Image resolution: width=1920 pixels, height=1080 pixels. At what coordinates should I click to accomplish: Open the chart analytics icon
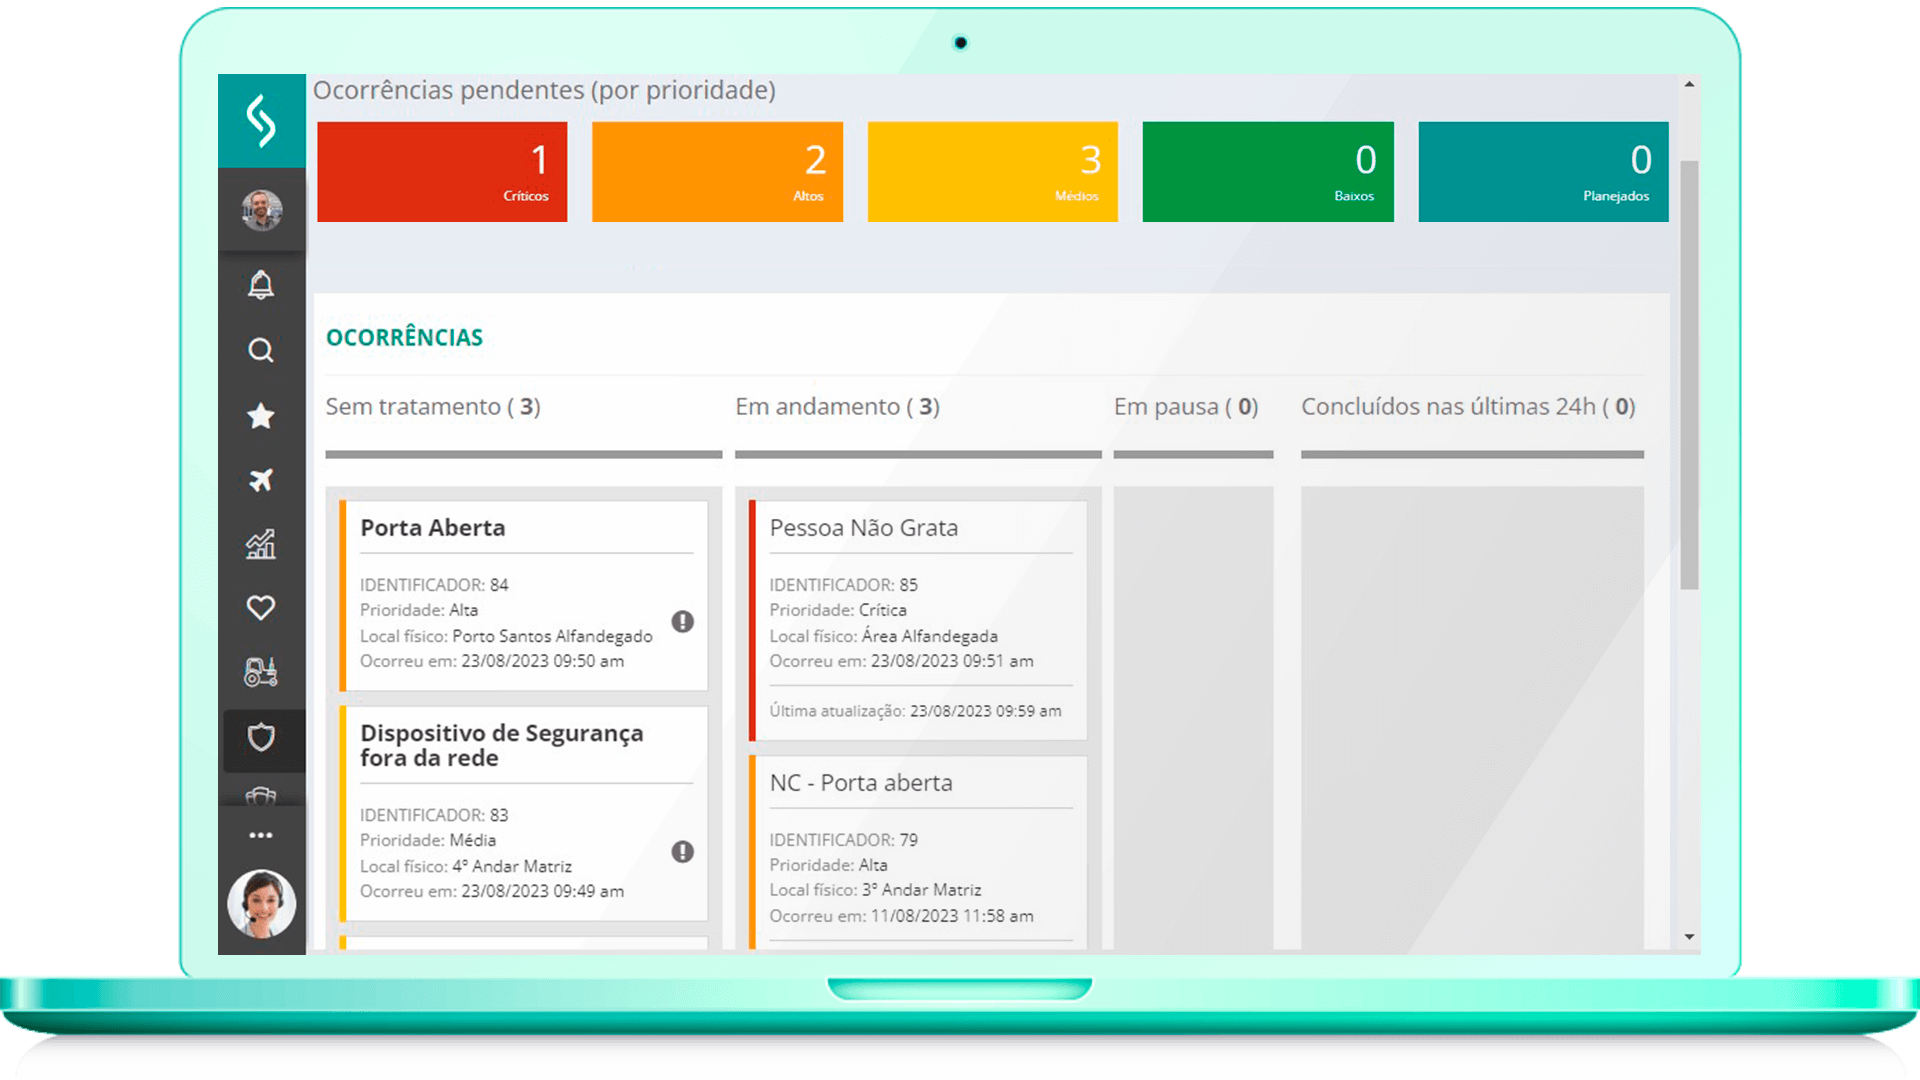[x=261, y=544]
